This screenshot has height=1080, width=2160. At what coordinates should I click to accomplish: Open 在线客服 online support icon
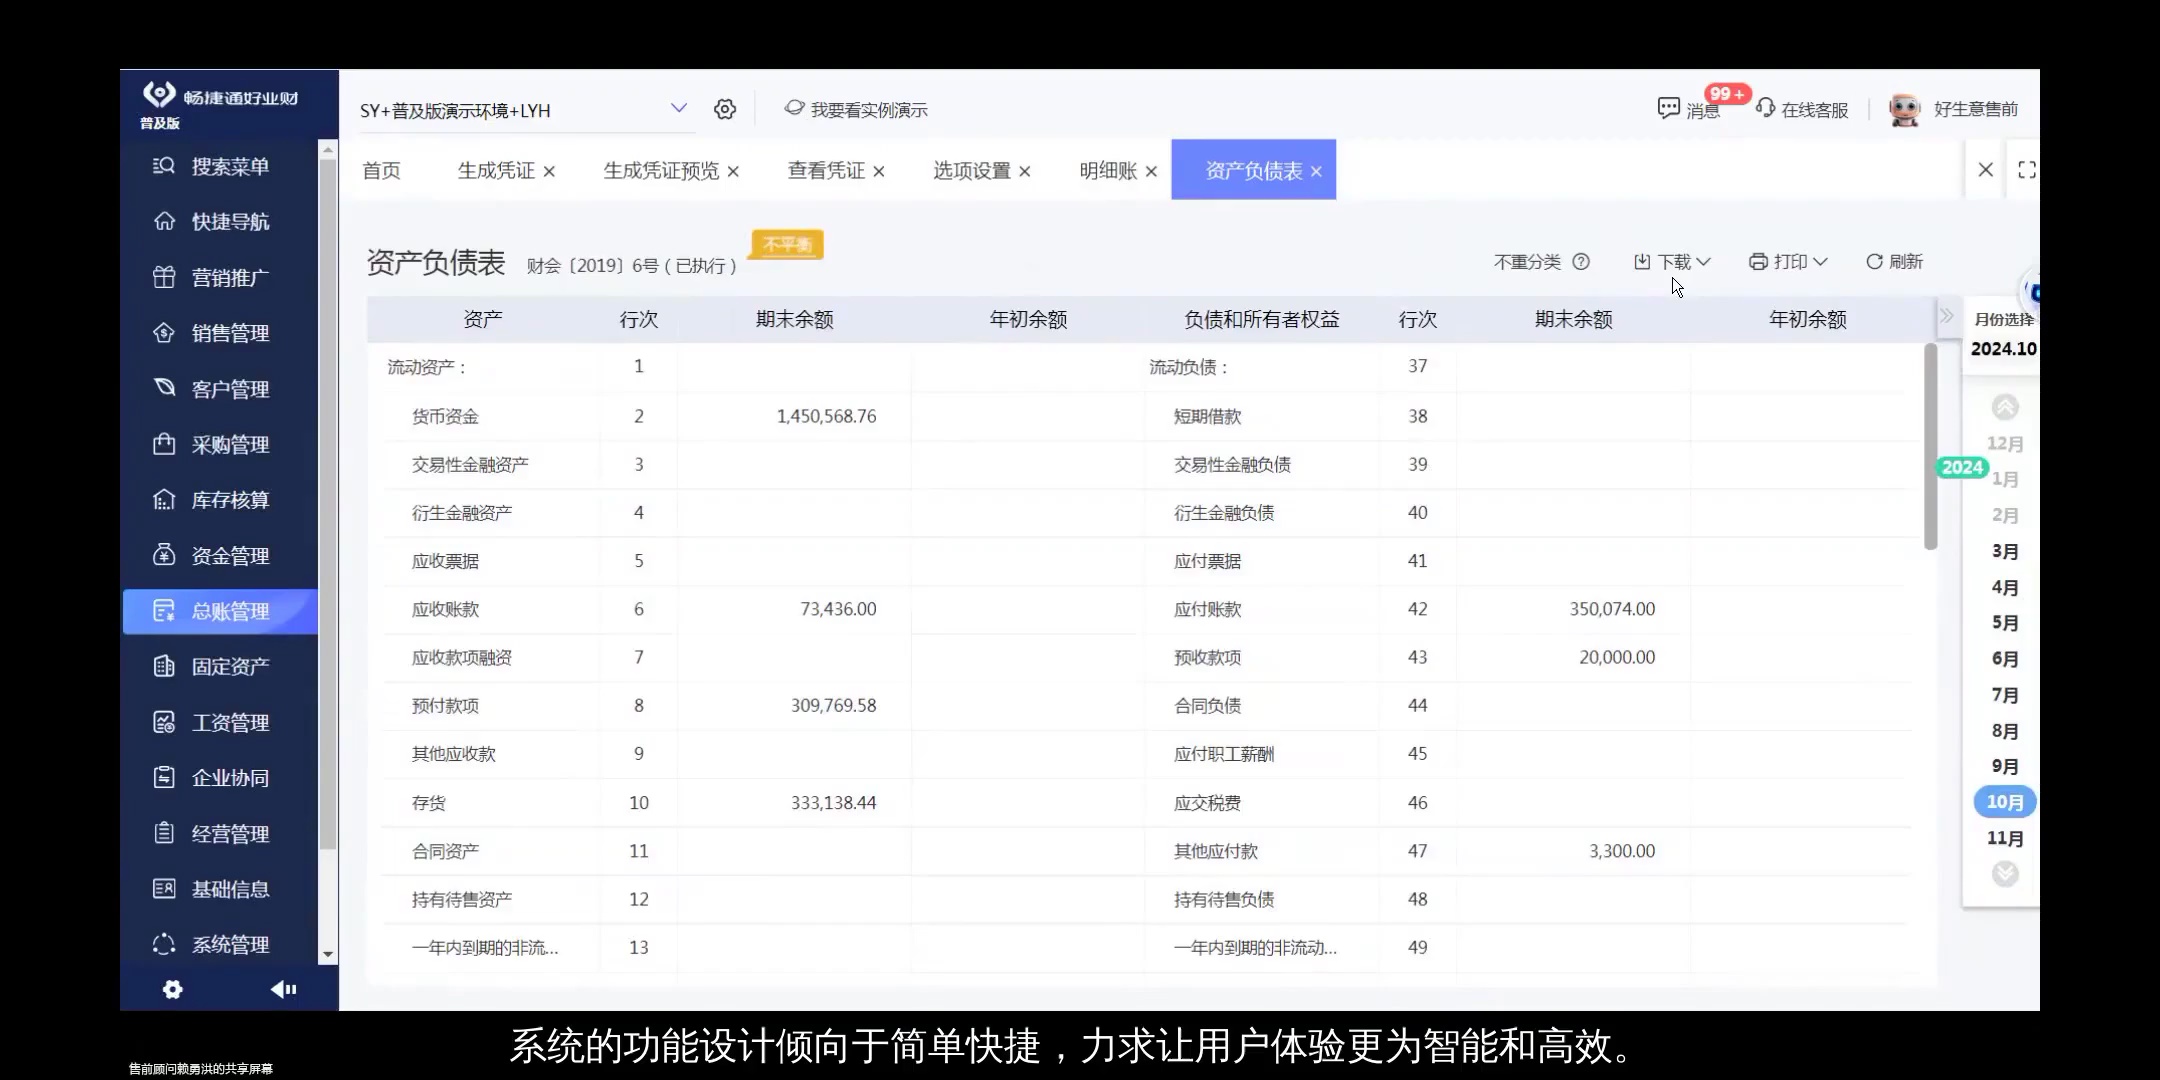point(1765,109)
